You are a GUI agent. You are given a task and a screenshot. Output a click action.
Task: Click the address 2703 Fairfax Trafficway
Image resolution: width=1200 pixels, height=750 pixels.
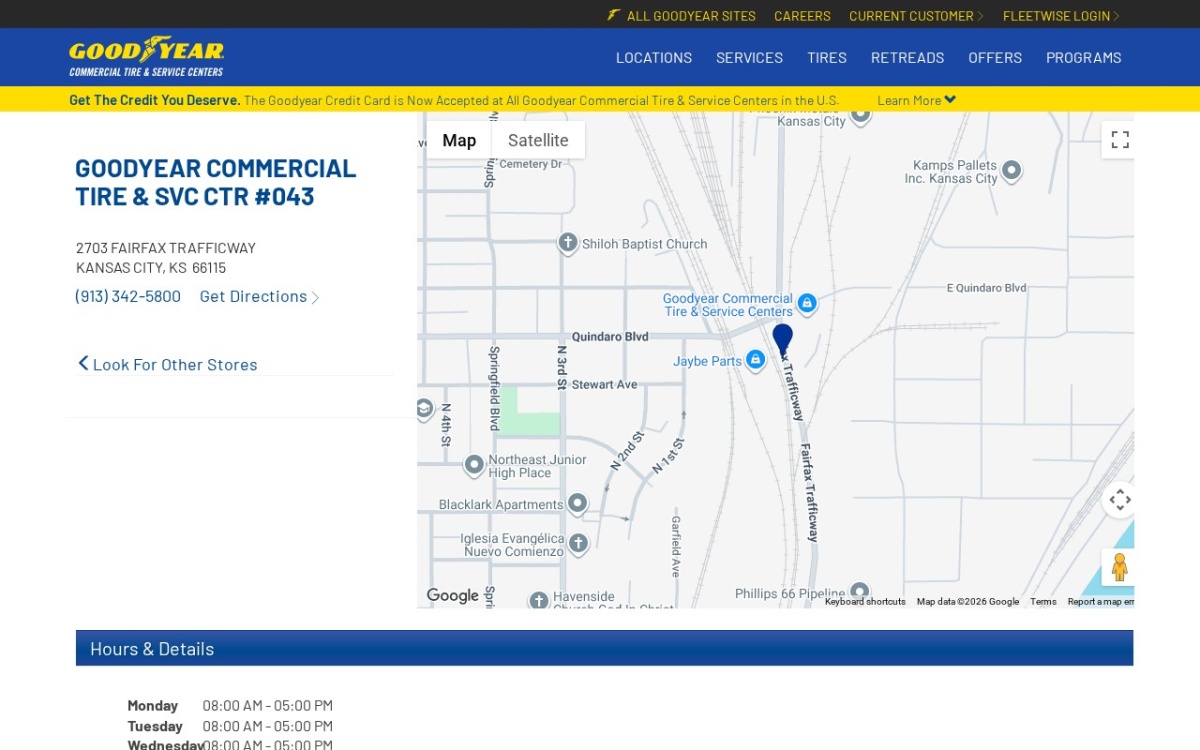click(166, 247)
